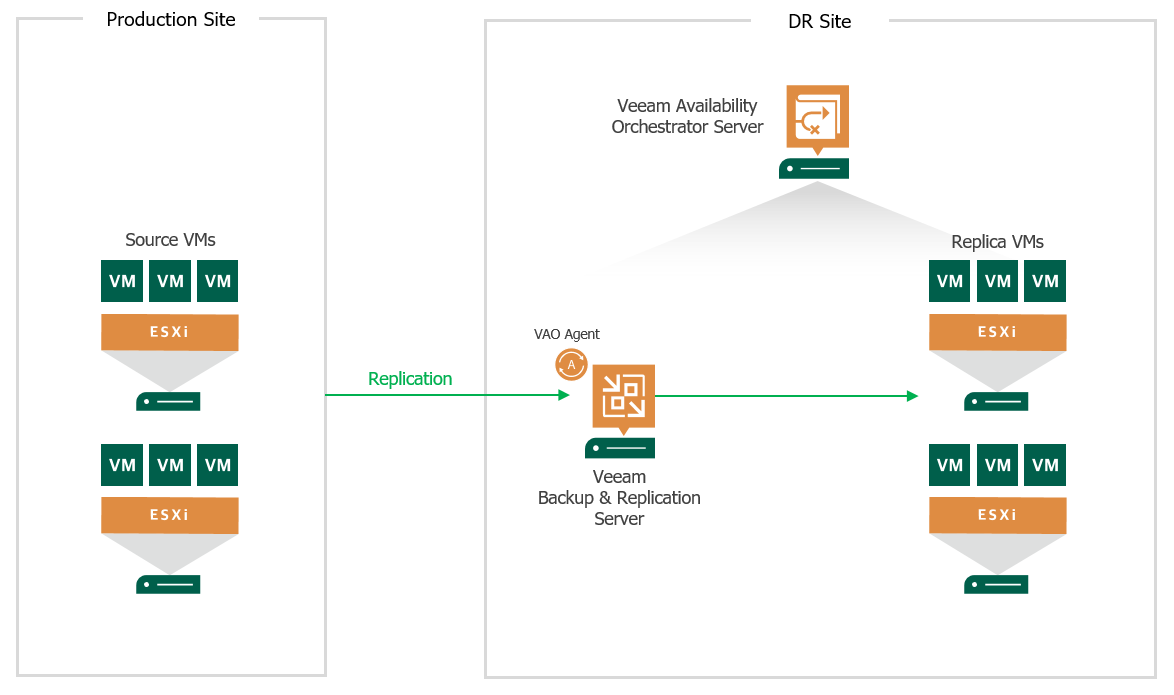1174x695 pixels.
Task: Click the Veeam Availability Orchestrator Server orange icon
Action: [818, 118]
